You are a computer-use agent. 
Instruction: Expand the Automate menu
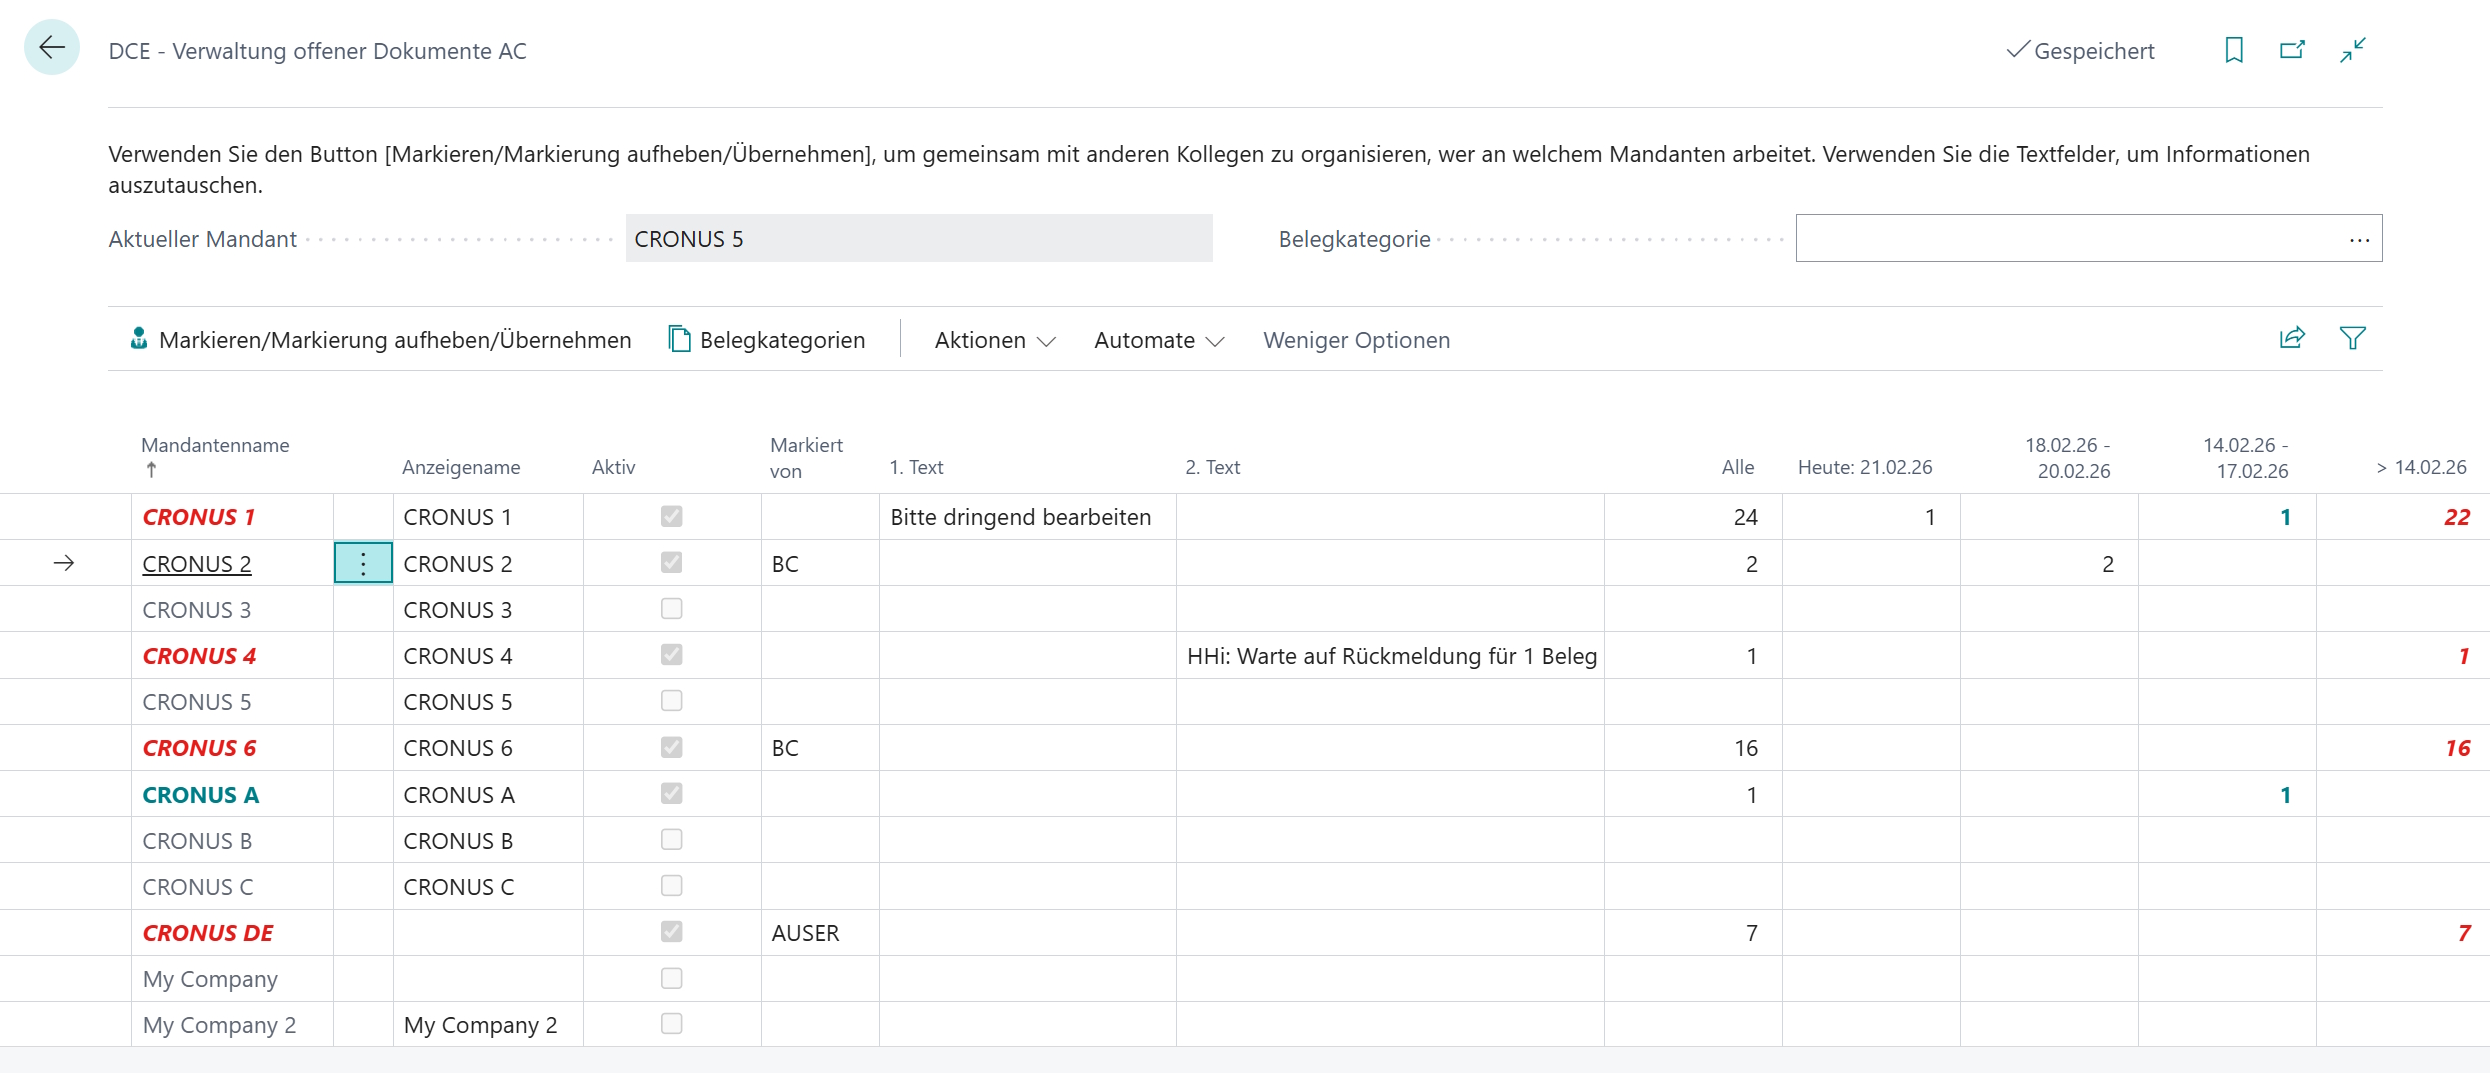point(1157,340)
